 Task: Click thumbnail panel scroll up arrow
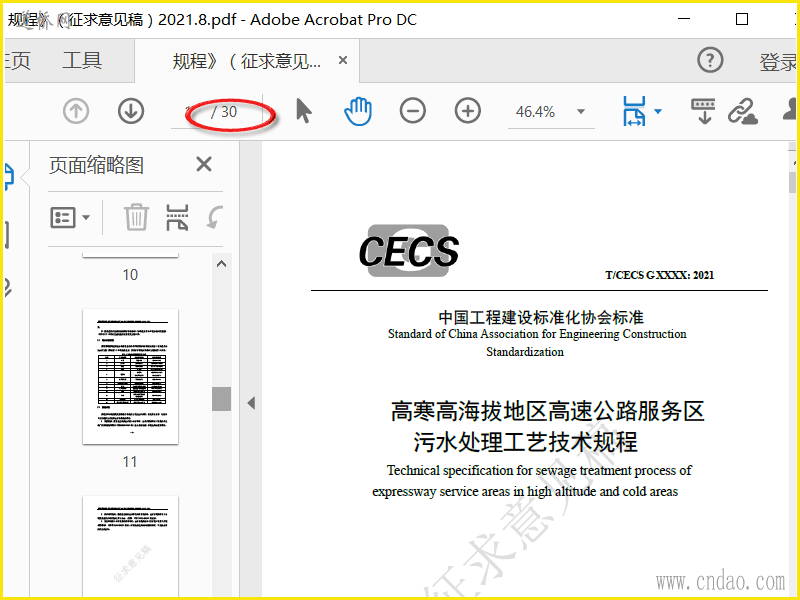tap(221, 264)
